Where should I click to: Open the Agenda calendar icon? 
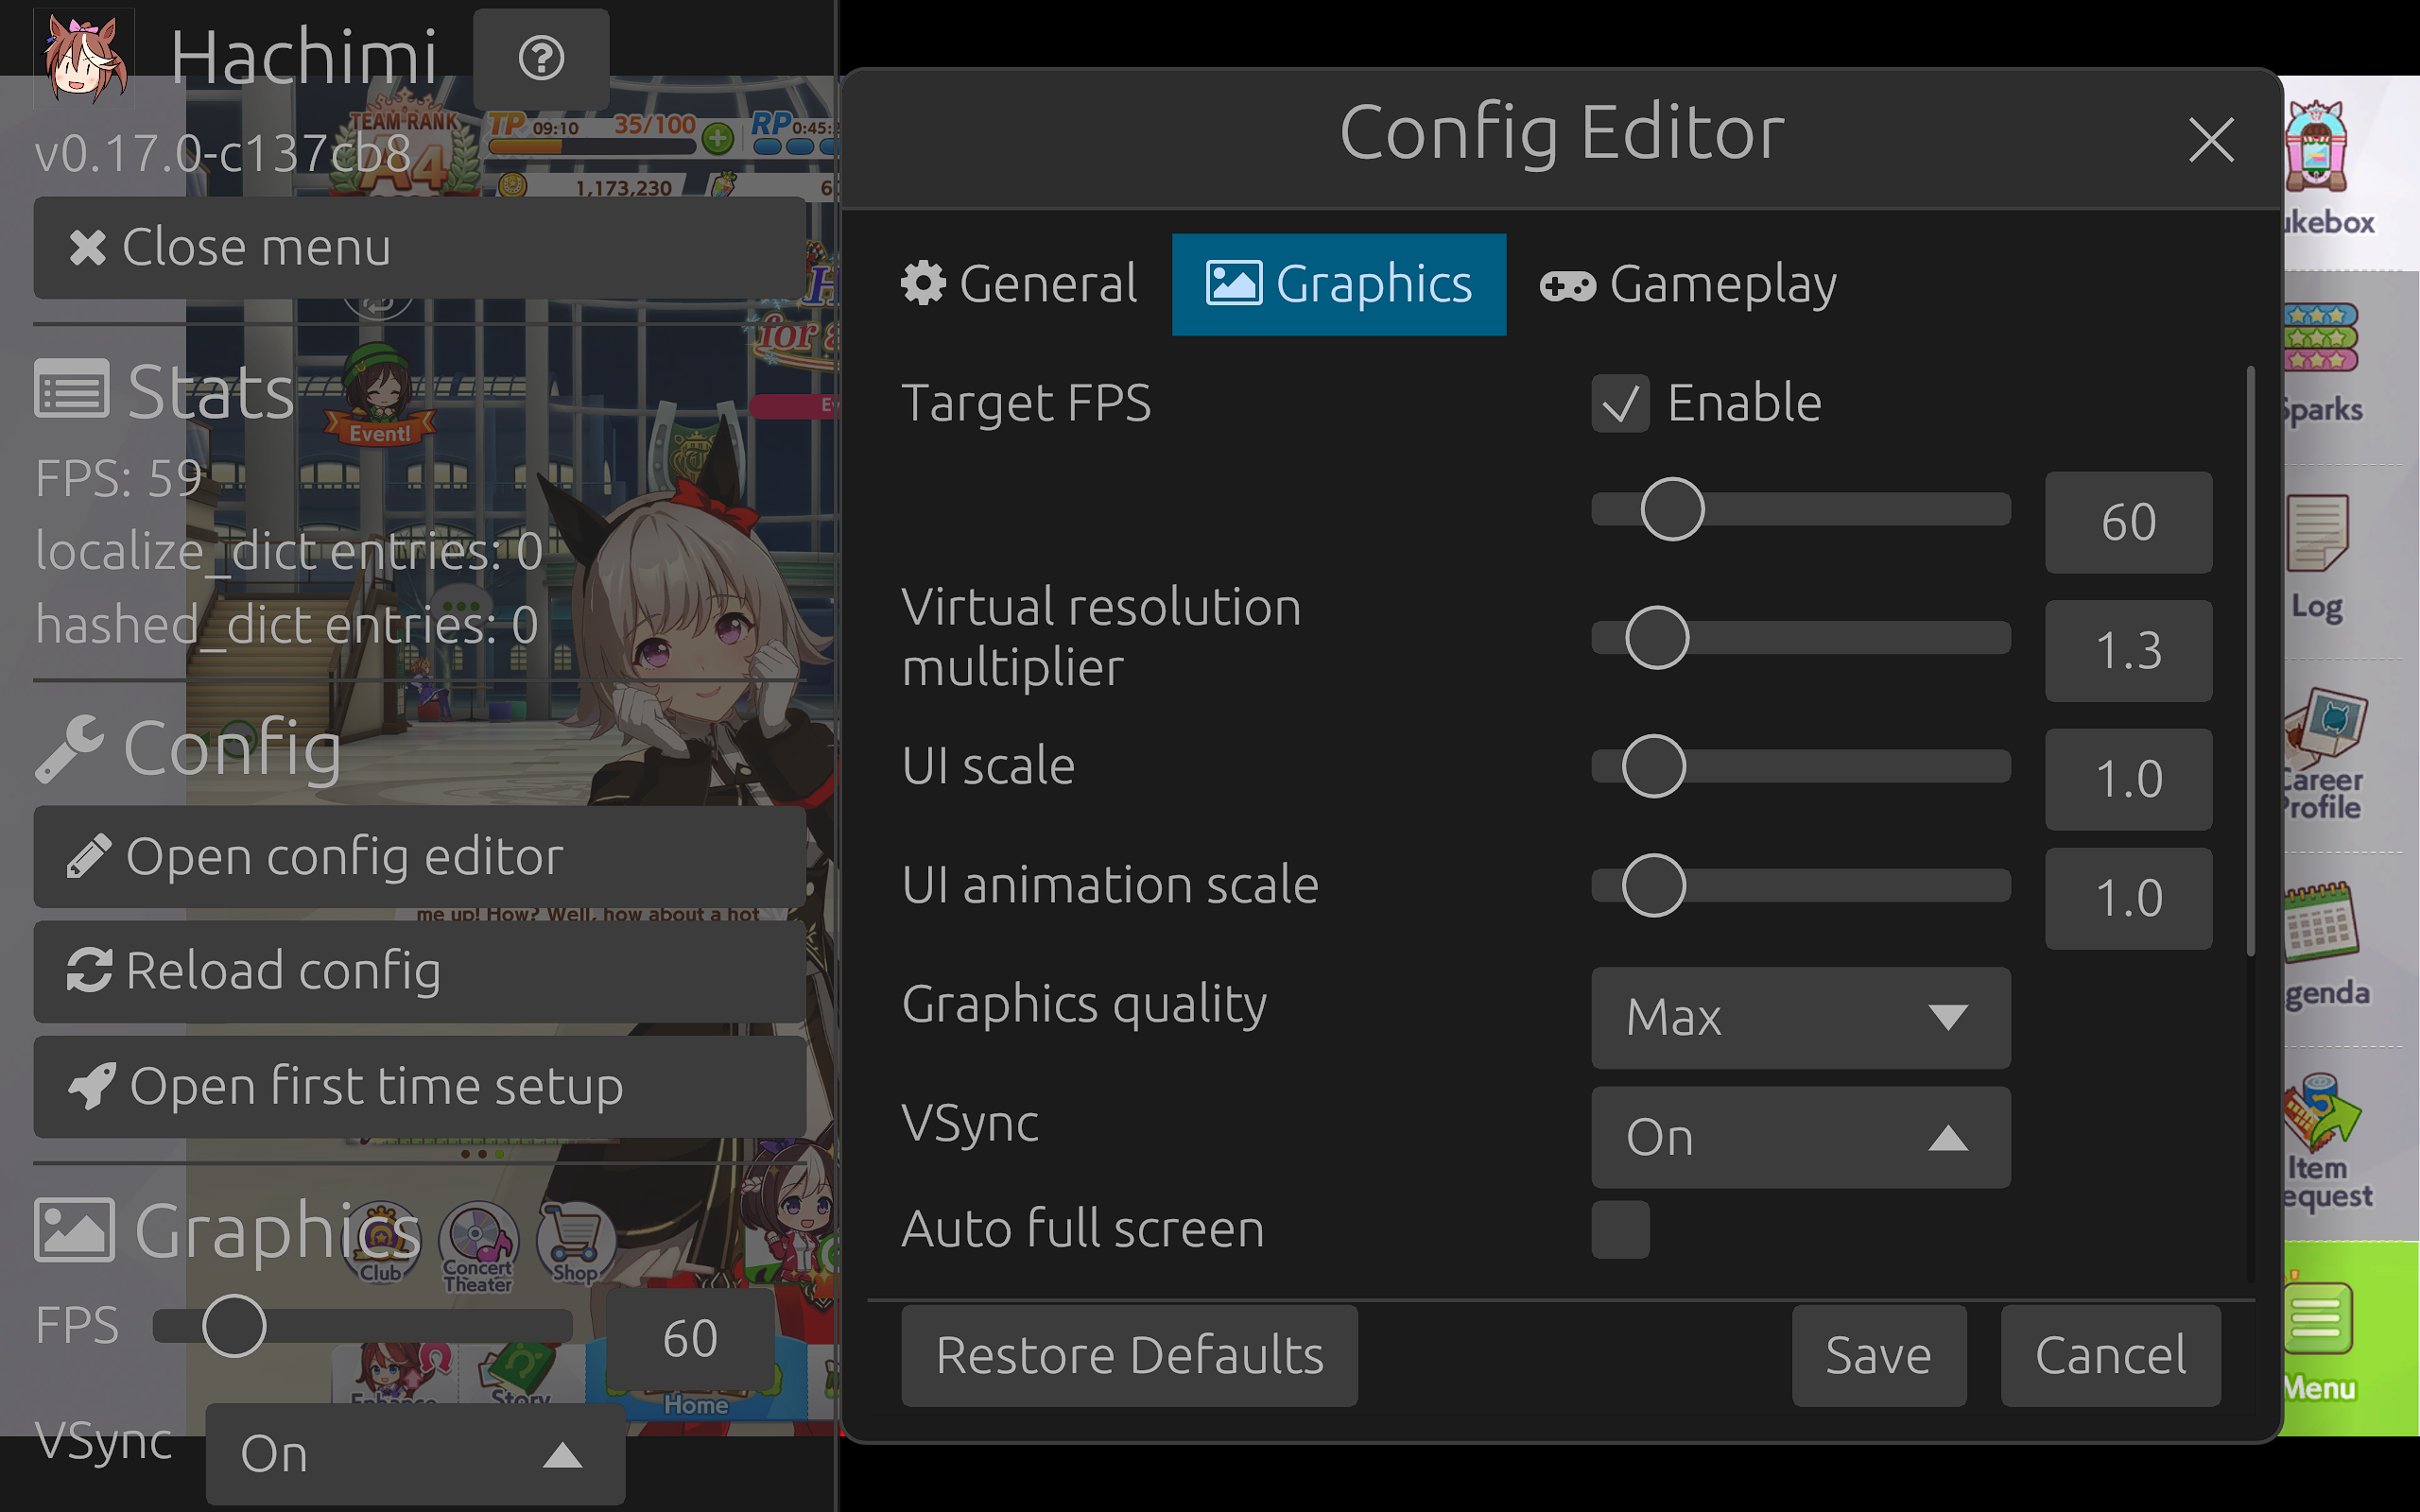[x=2320, y=922]
